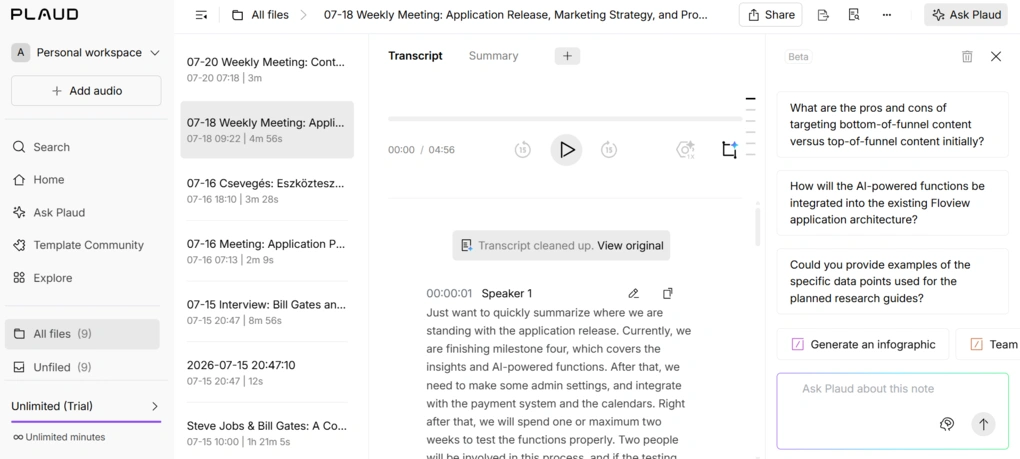Click the crop audio clip icon
This screenshot has width=1020, height=459.
[x=730, y=150]
